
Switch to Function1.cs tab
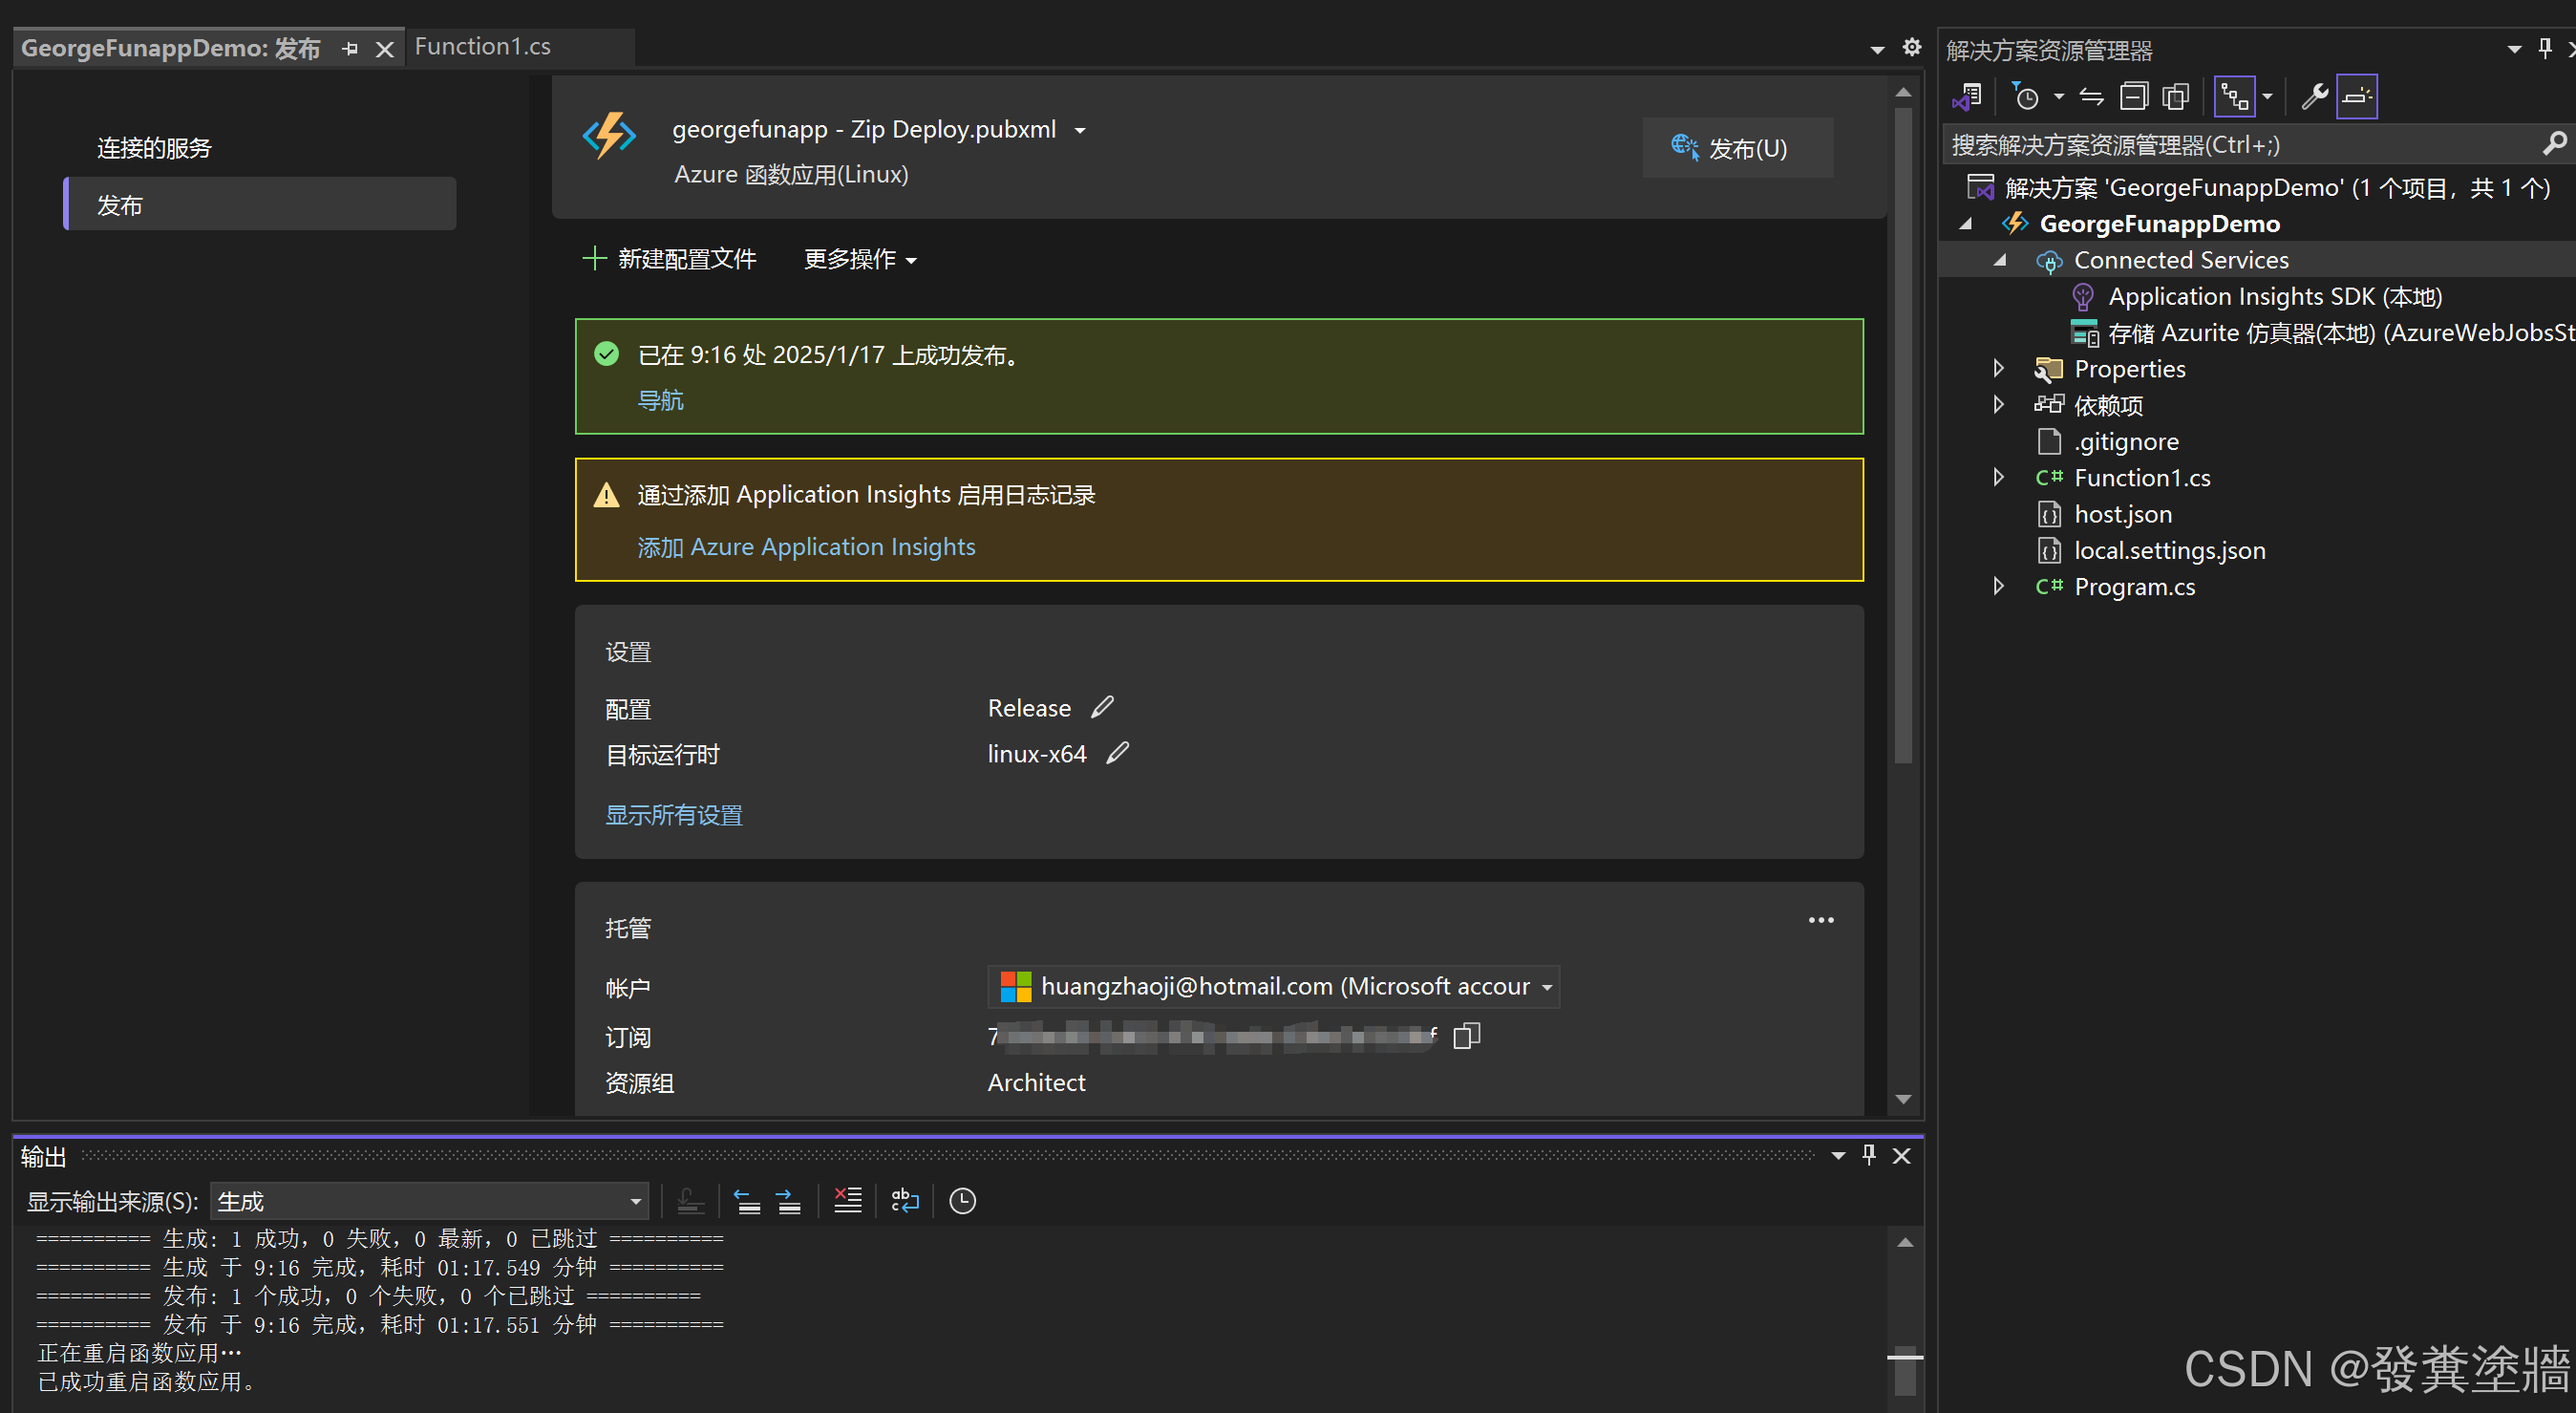(483, 47)
